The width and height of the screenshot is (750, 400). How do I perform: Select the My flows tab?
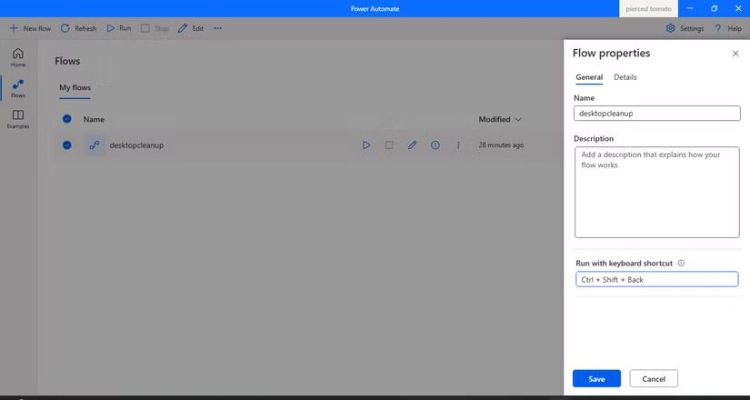[x=75, y=88]
